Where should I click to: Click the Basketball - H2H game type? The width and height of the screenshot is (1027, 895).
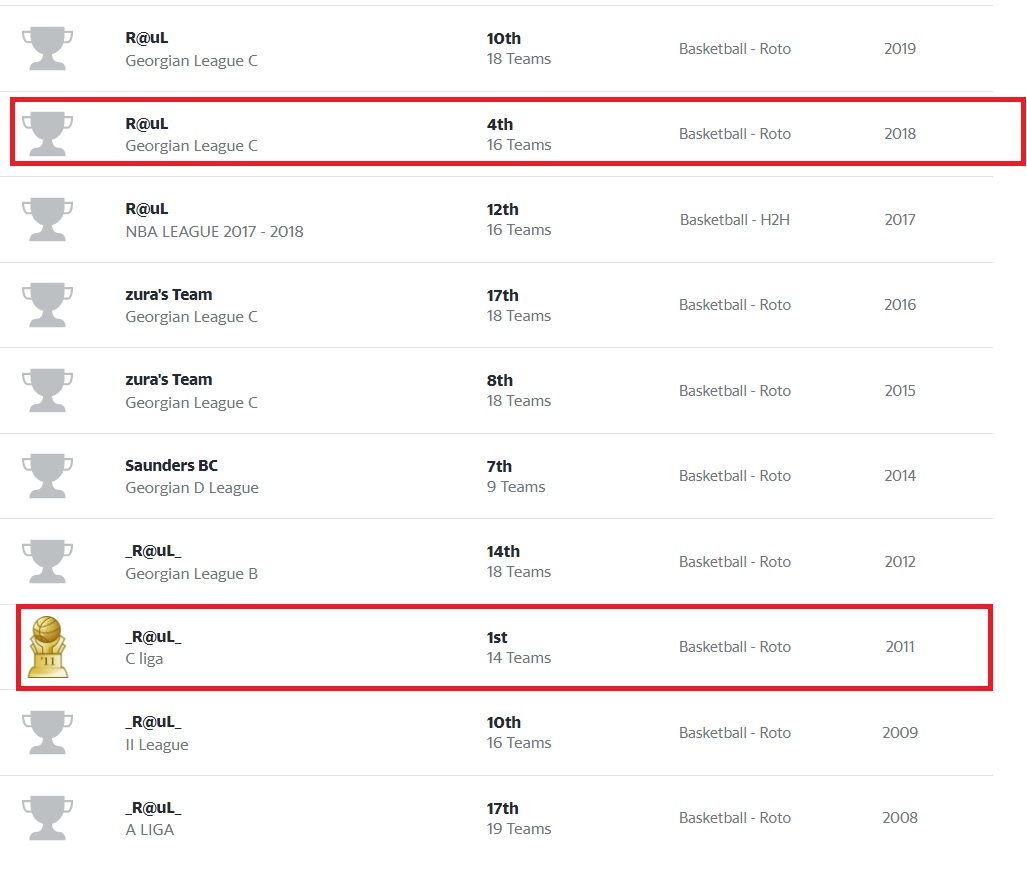[734, 220]
